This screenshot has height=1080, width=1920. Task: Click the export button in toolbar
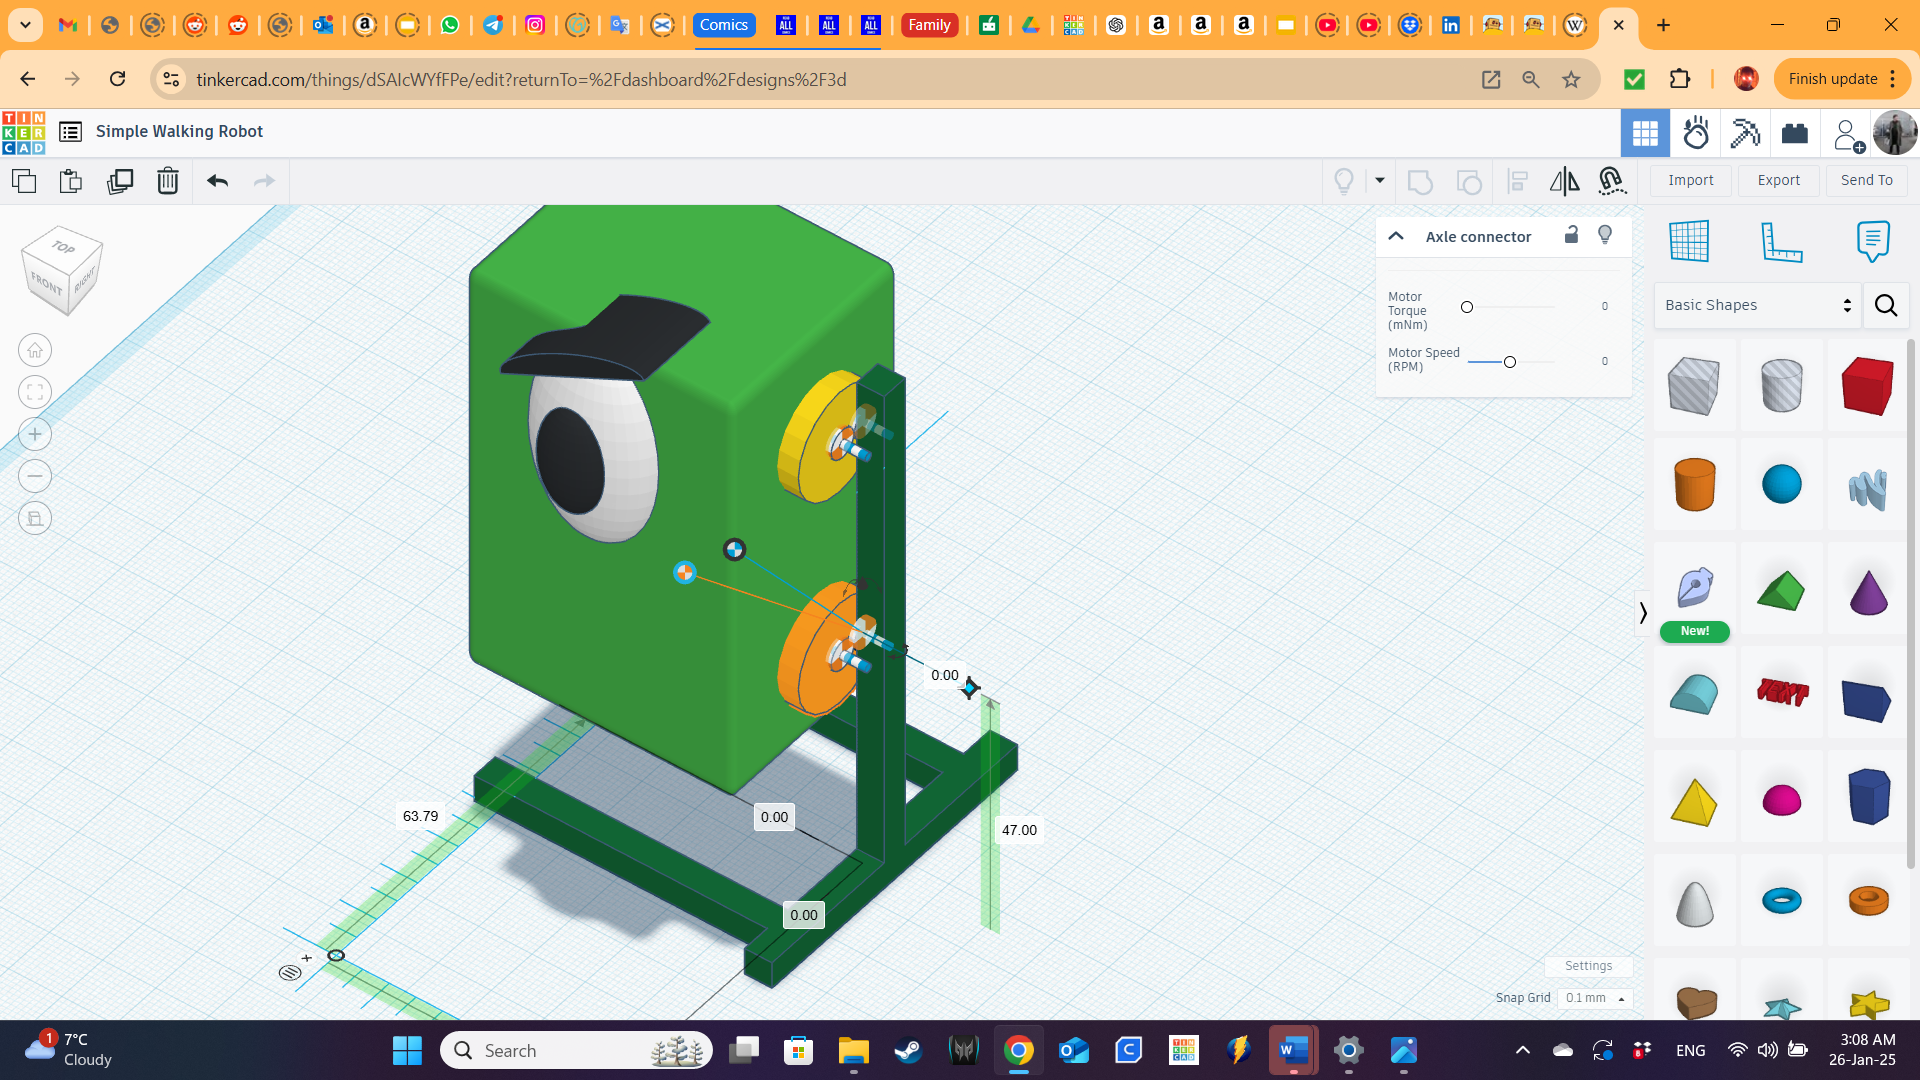point(1779,179)
